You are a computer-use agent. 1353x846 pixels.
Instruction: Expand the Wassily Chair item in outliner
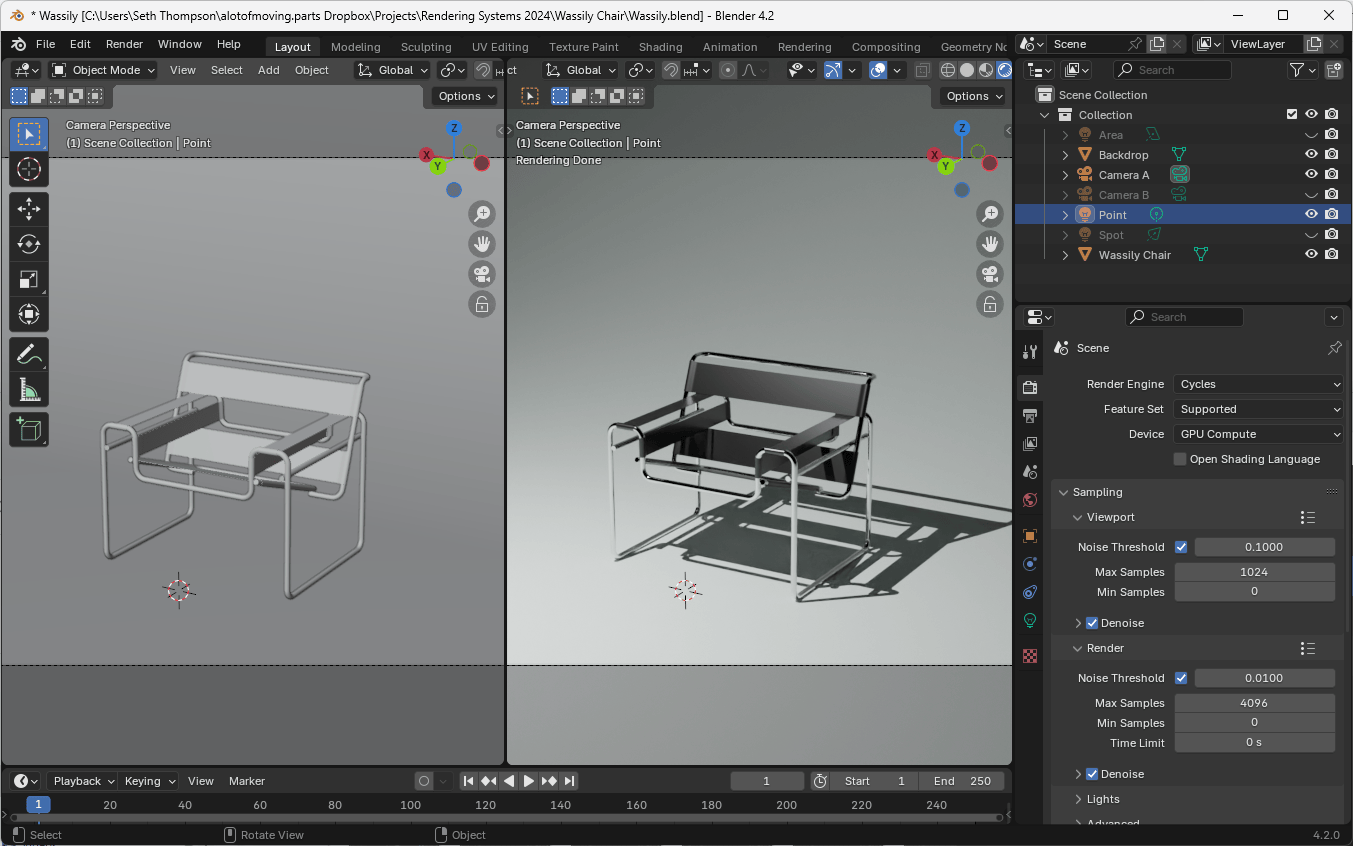(x=1066, y=255)
